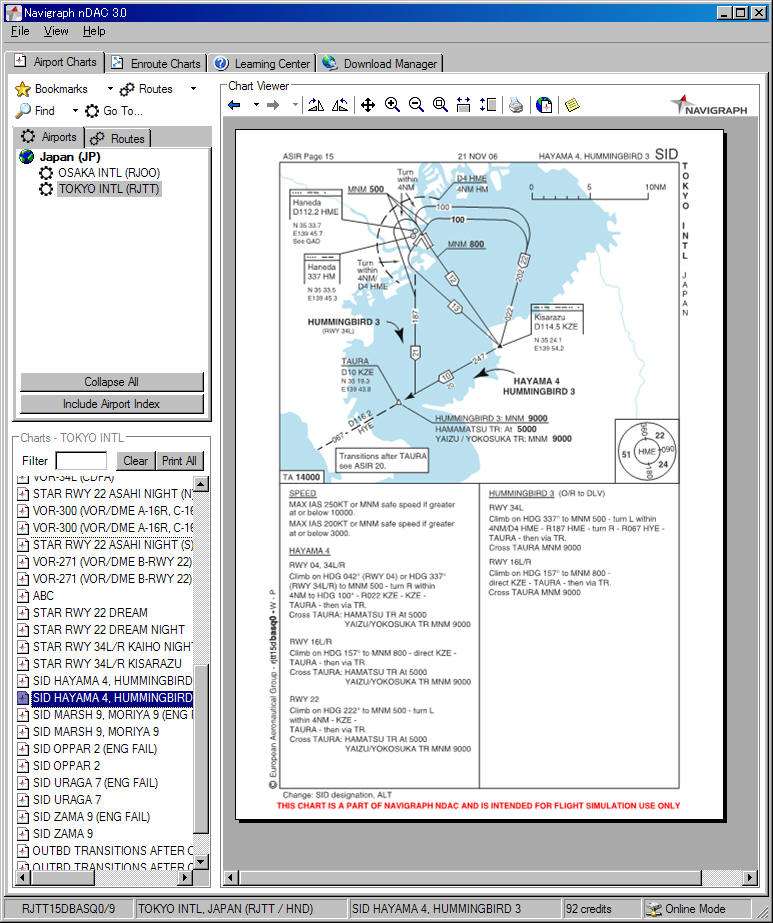The width and height of the screenshot is (773, 923).
Task: Click the Collapse All button
Action: (x=112, y=381)
